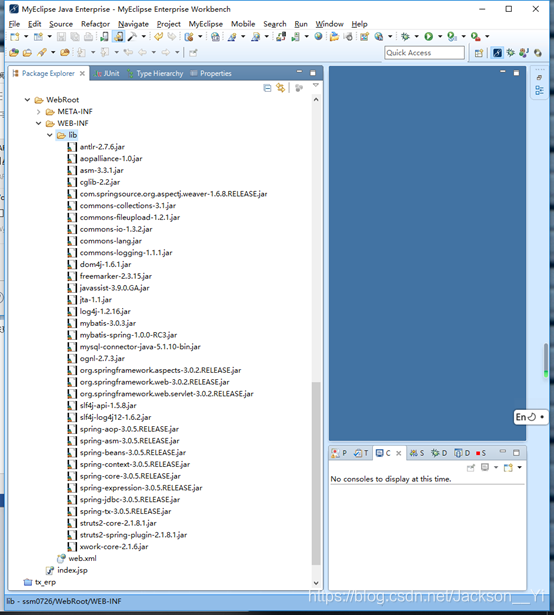Click the Back navigation arrow icon
Image resolution: width=554 pixels, height=615 pixels.
tap(142, 52)
